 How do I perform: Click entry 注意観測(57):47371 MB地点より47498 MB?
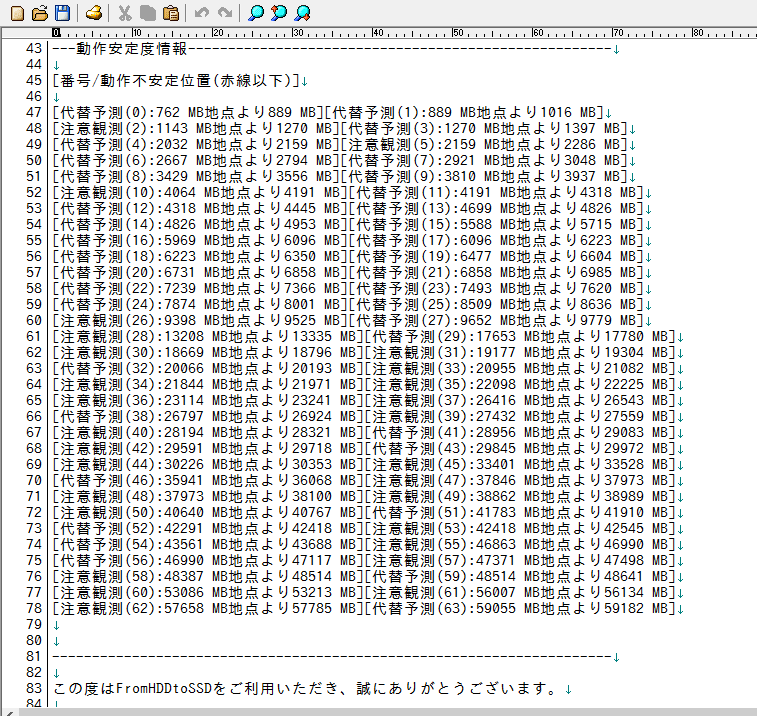coord(520,561)
